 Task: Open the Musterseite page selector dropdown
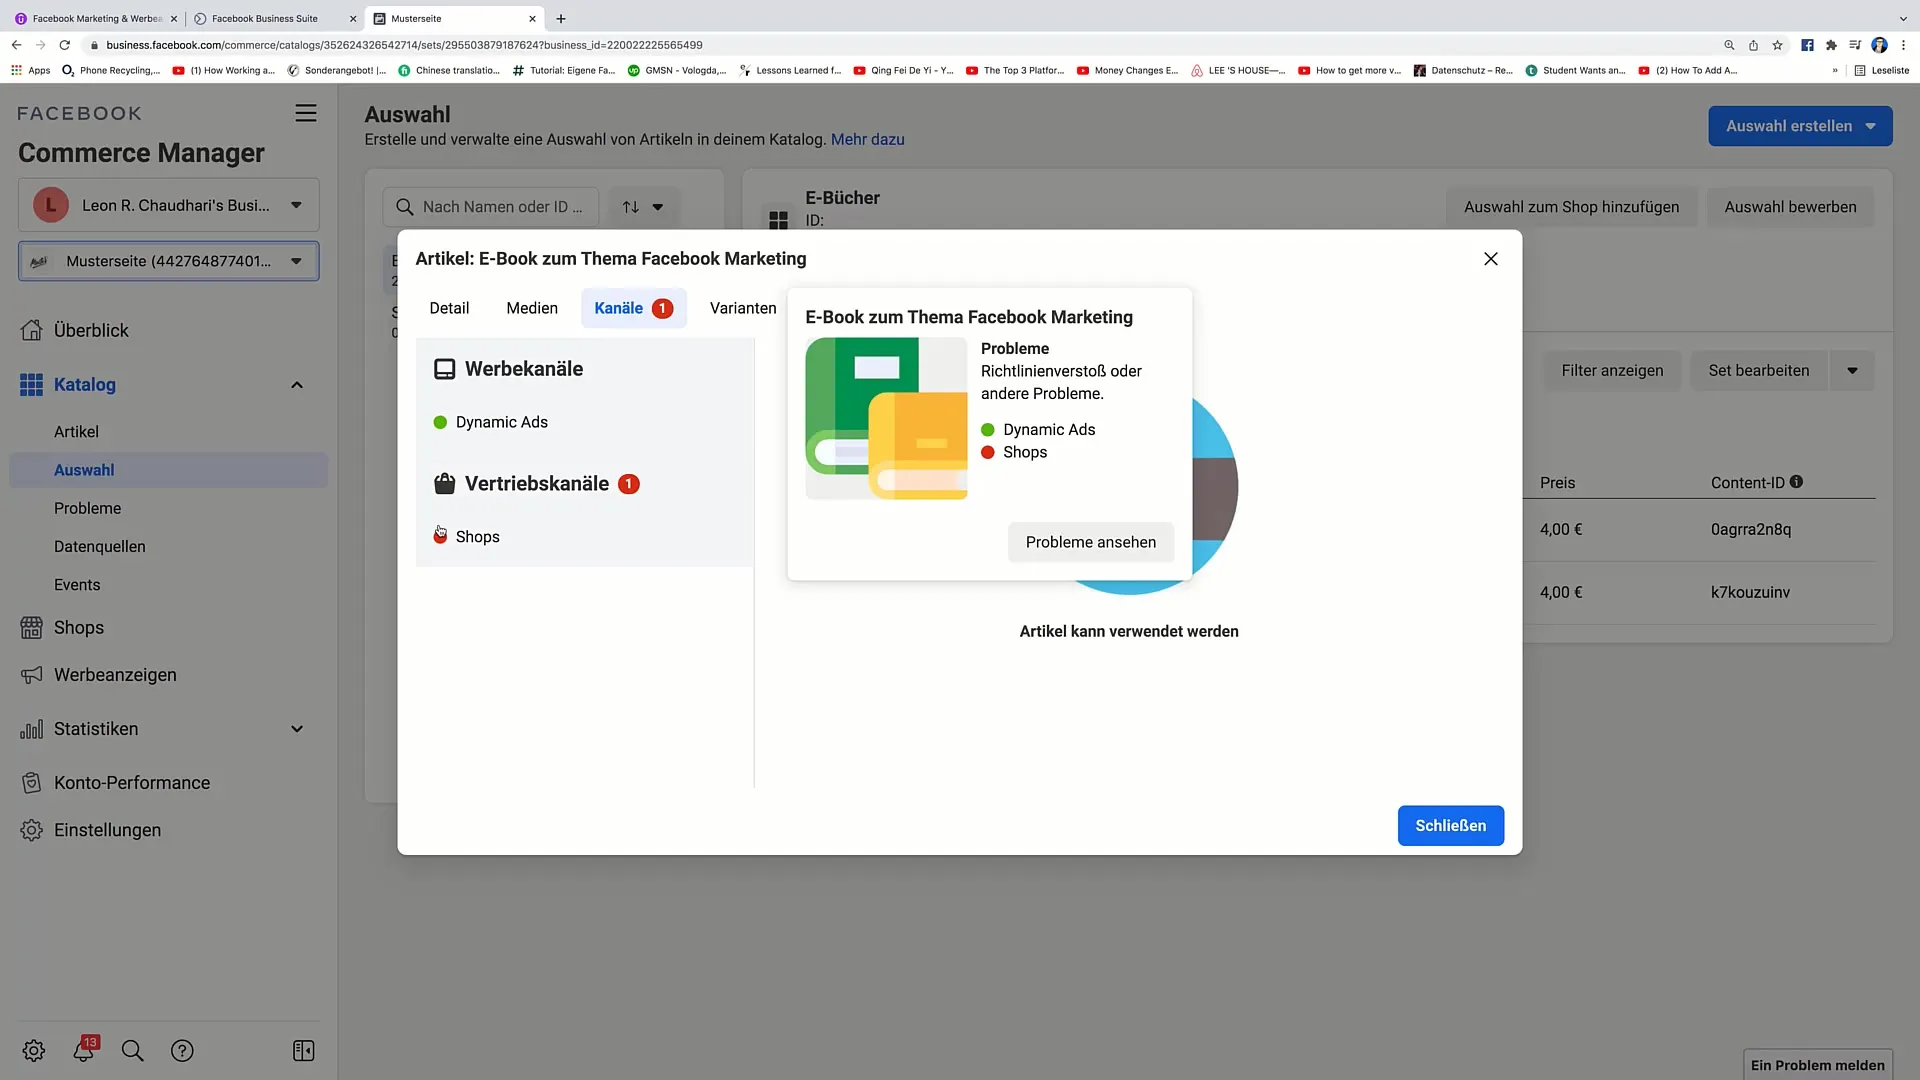169,261
